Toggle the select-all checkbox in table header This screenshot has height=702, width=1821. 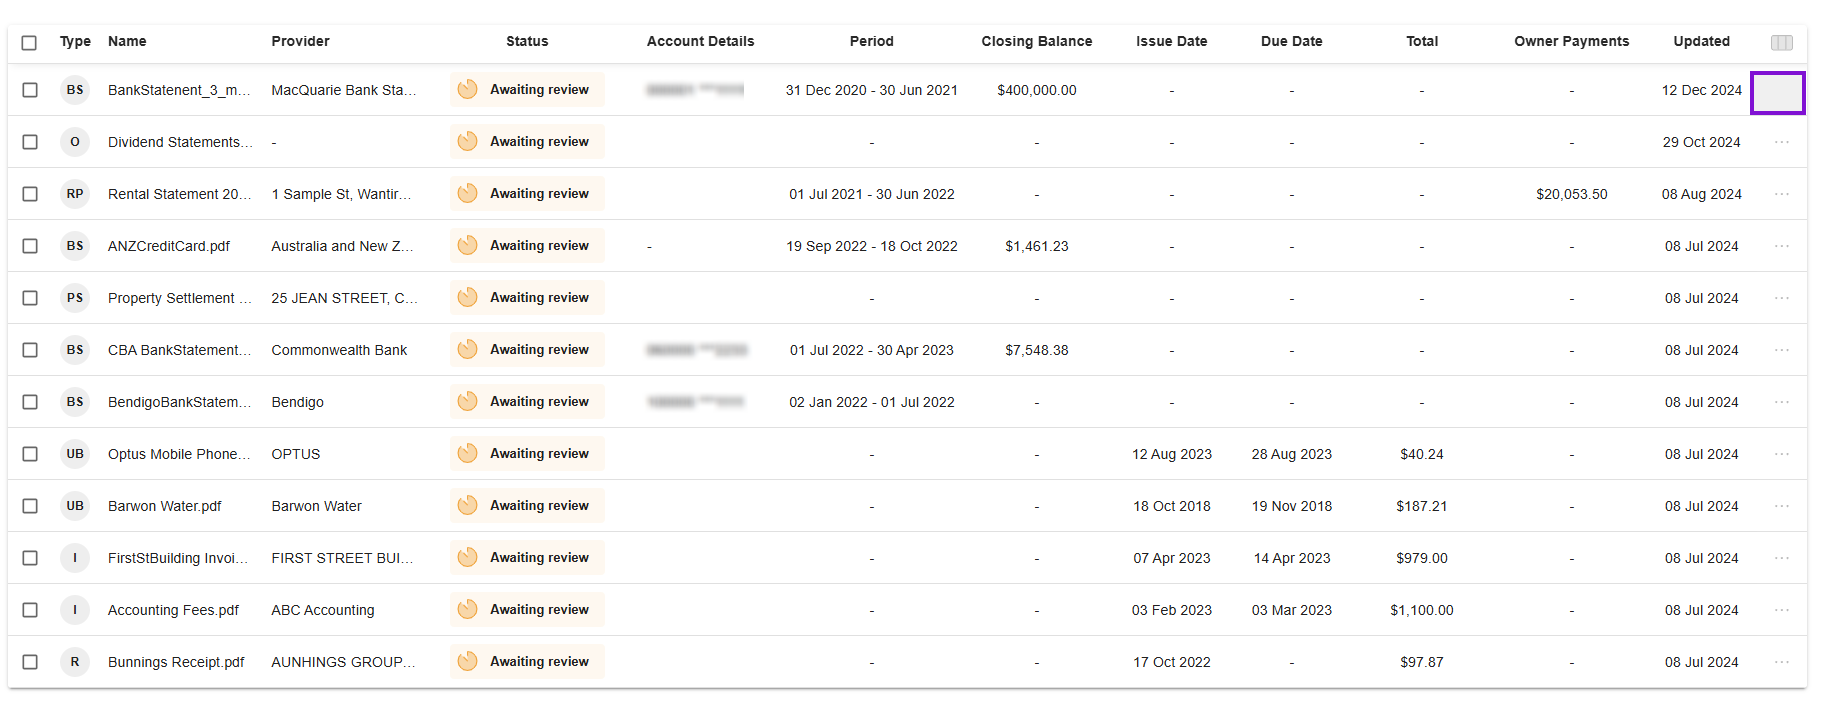pyautogui.click(x=29, y=42)
